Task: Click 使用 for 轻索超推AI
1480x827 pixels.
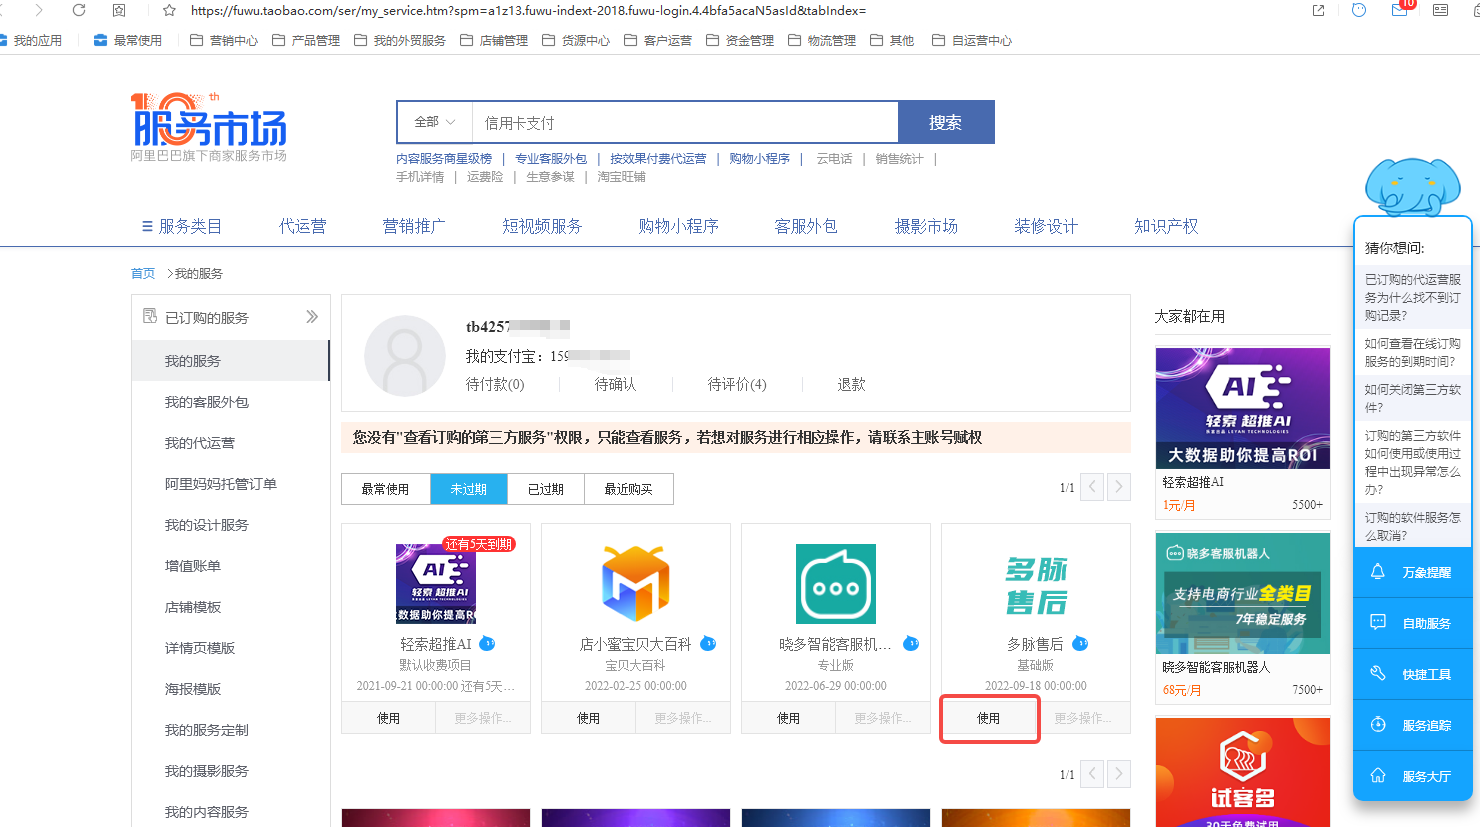Action: point(389,718)
